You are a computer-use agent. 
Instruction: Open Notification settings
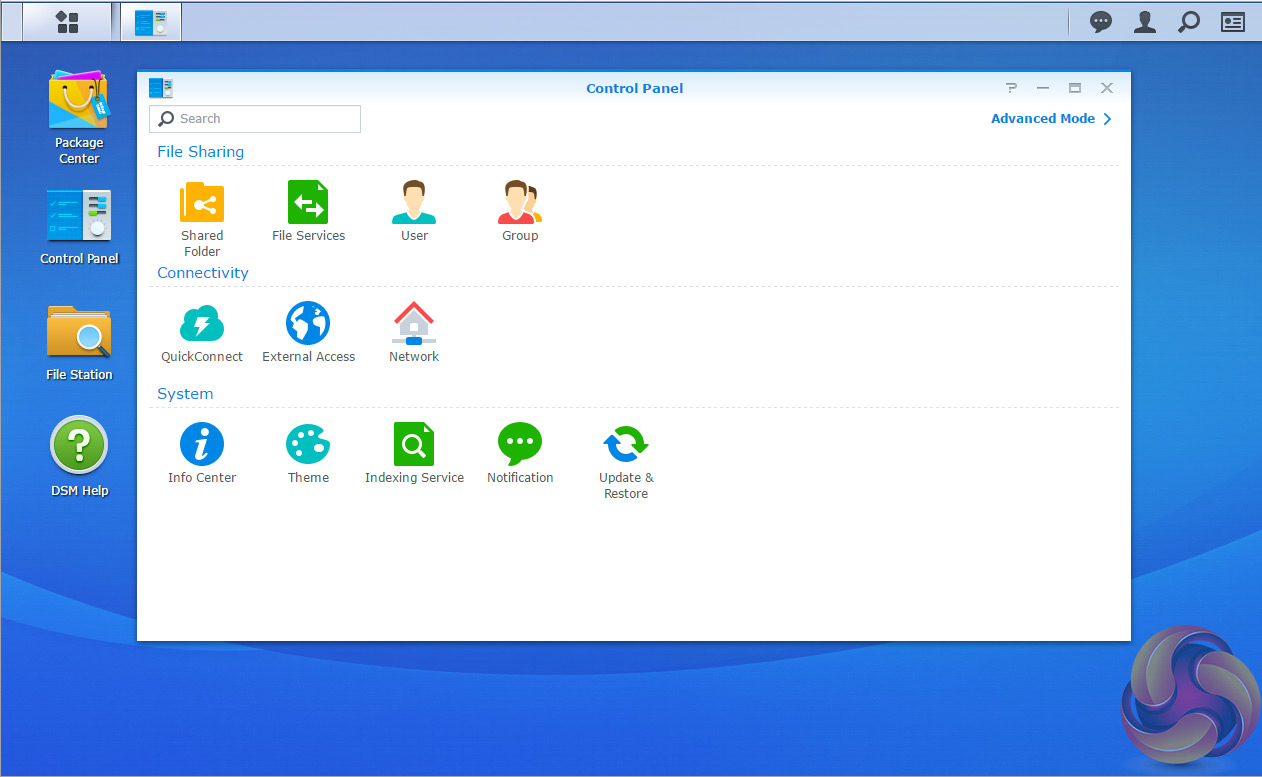pyautogui.click(x=520, y=453)
